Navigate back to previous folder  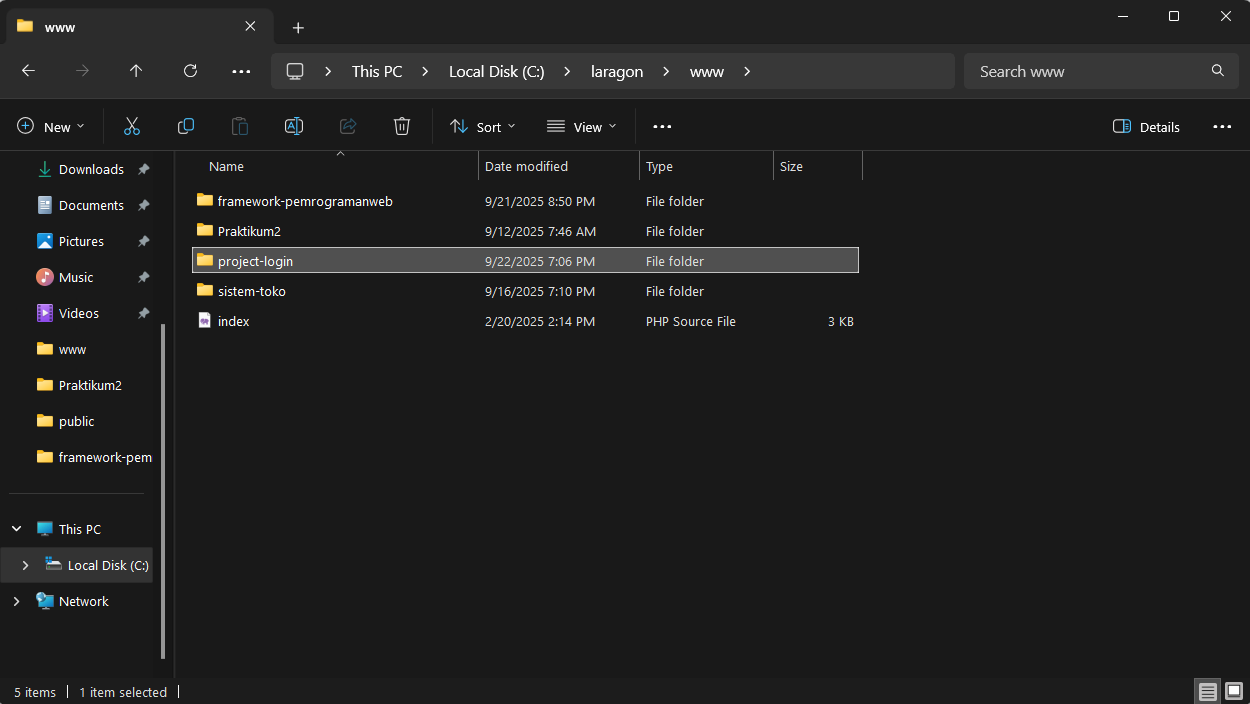[x=28, y=71]
